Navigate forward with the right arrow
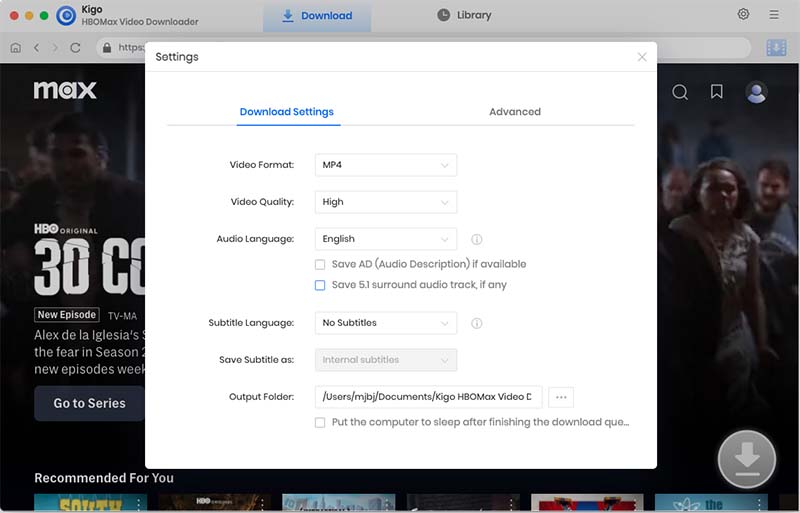This screenshot has width=800, height=513. click(55, 47)
